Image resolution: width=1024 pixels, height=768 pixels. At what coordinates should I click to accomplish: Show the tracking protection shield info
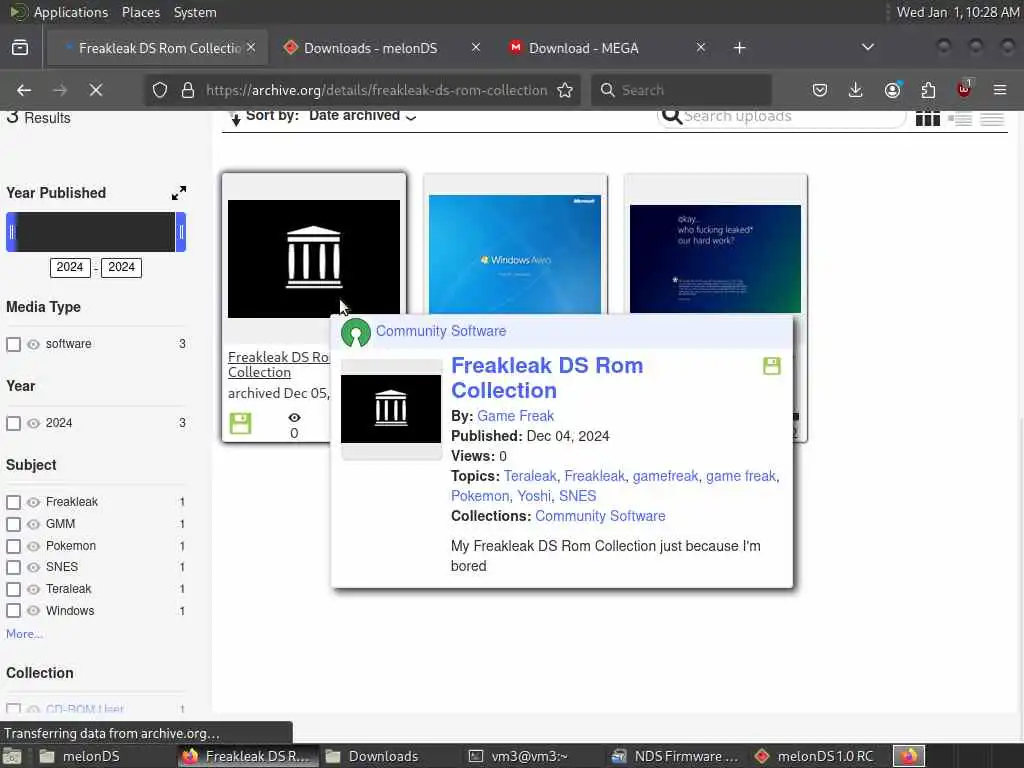coord(160,90)
